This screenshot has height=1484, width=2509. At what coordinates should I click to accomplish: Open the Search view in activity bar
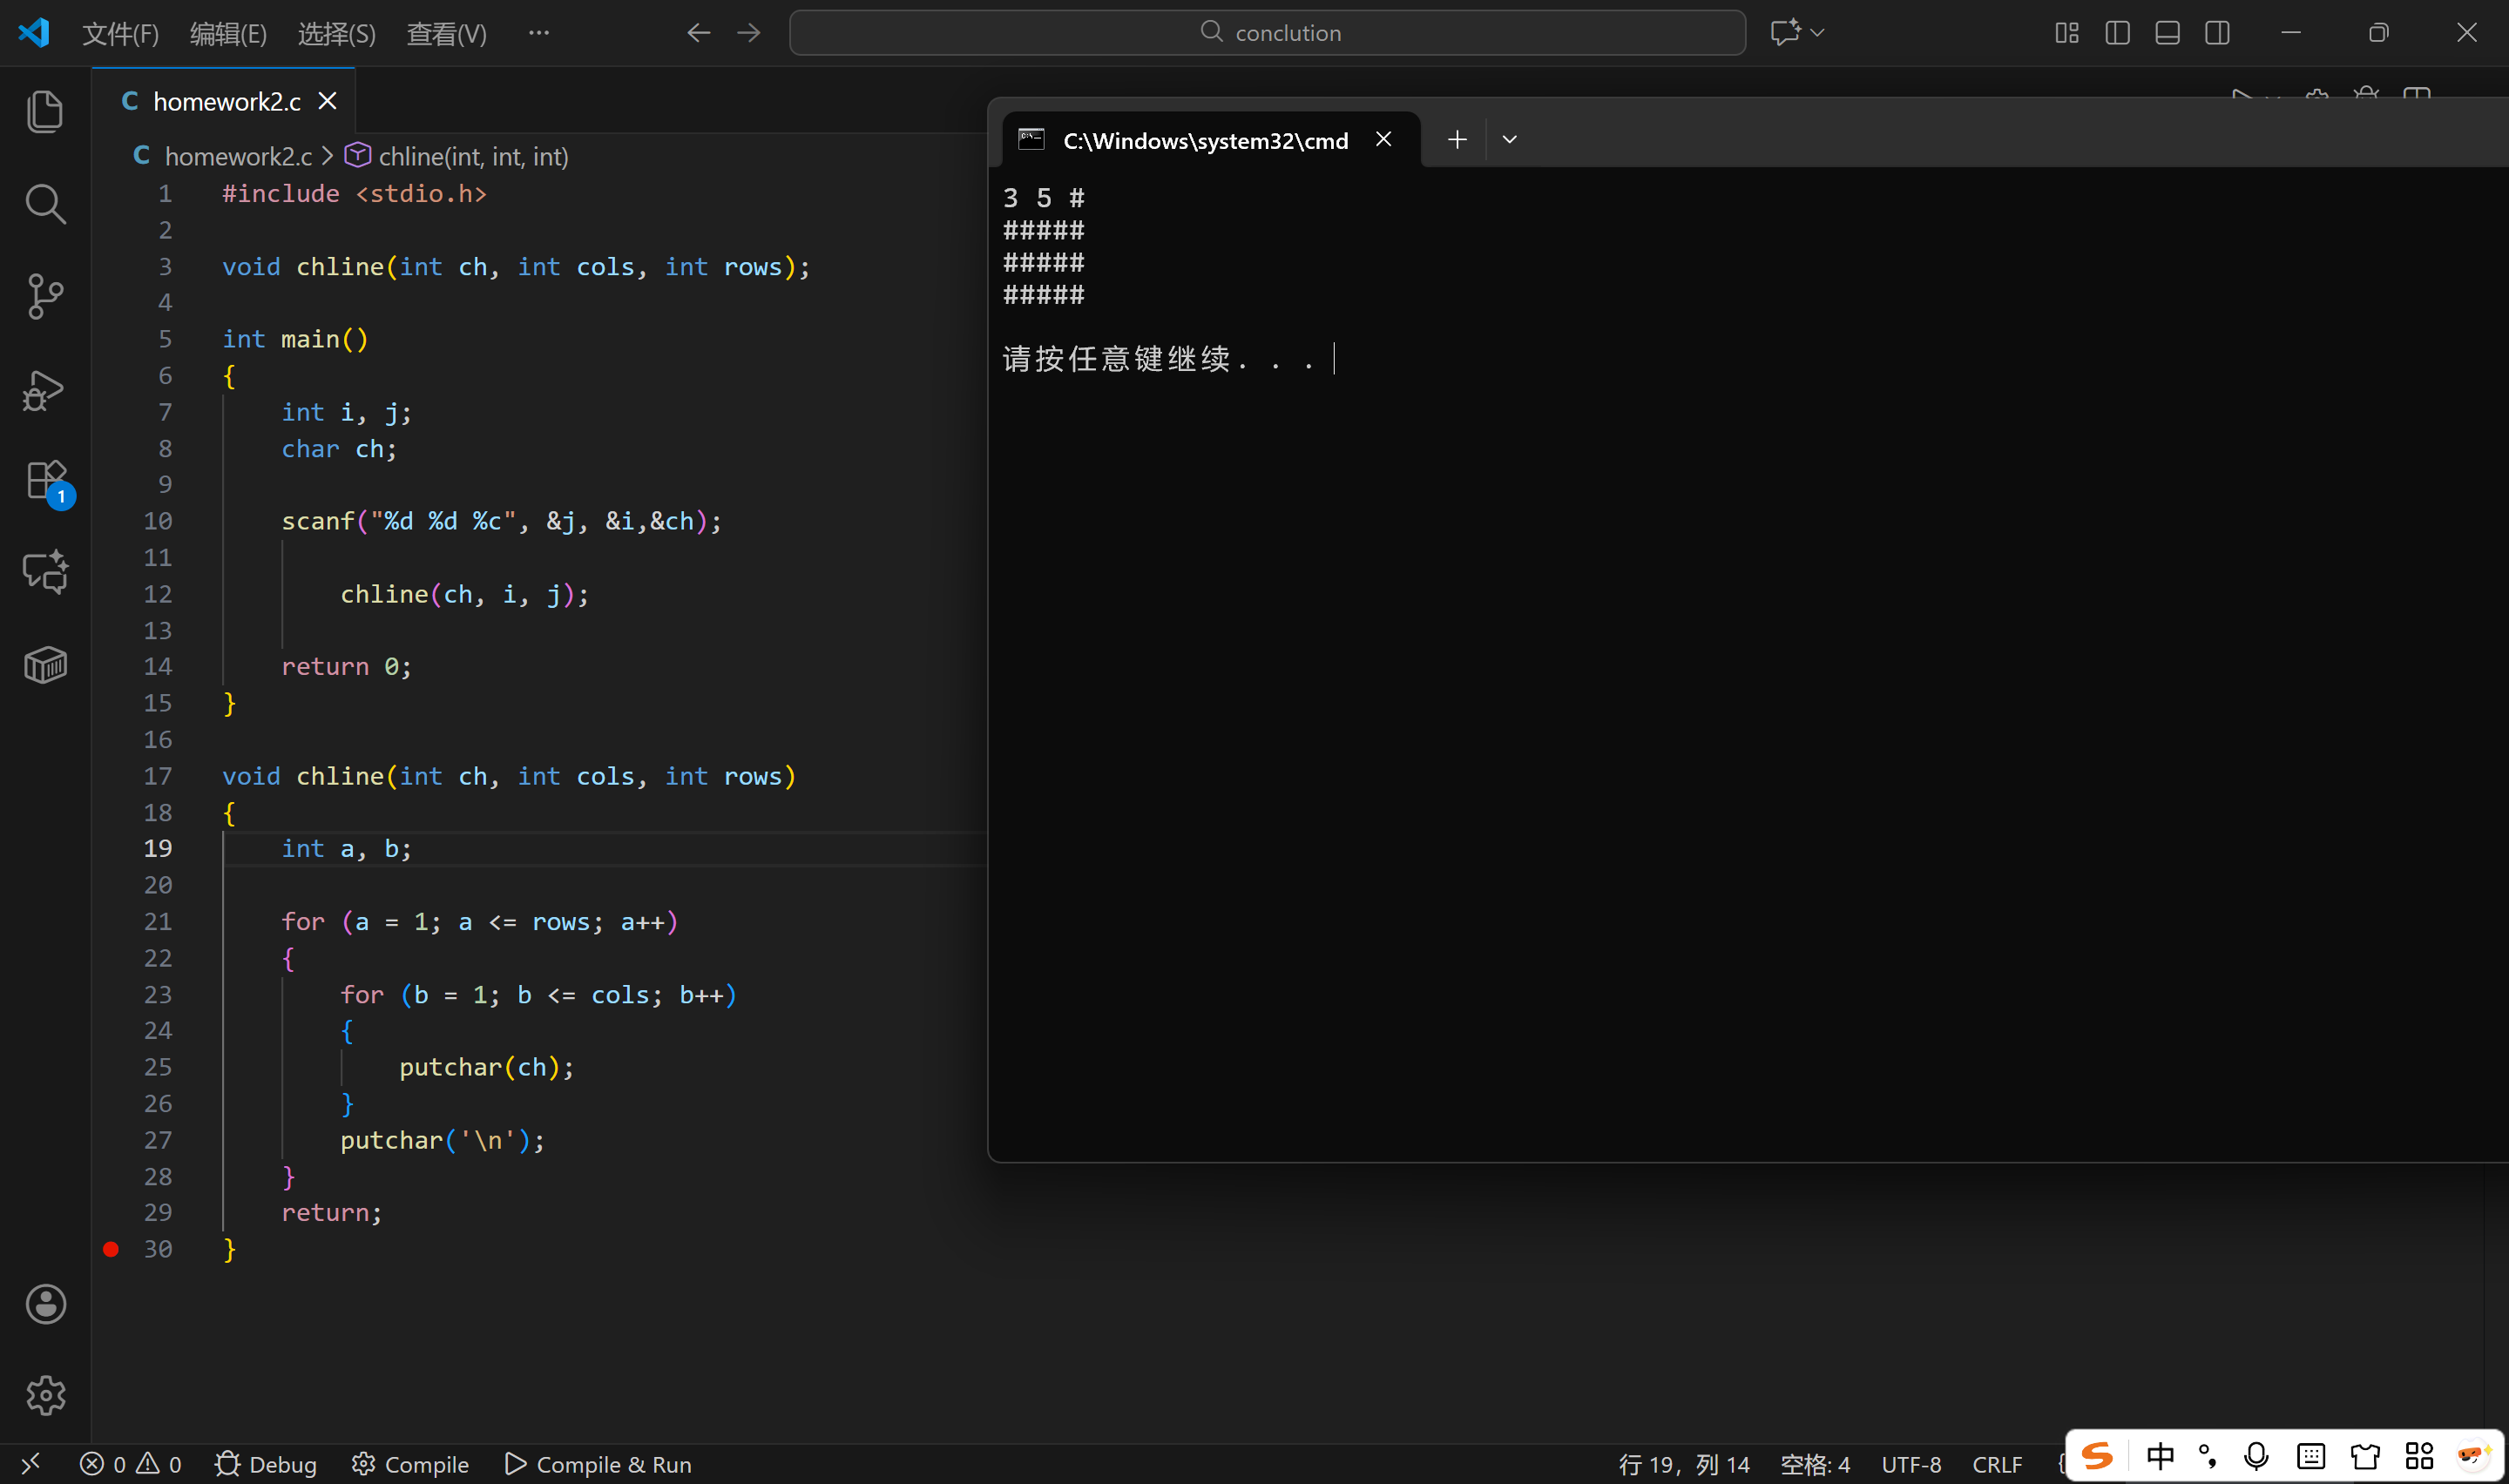pyautogui.click(x=45, y=204)
